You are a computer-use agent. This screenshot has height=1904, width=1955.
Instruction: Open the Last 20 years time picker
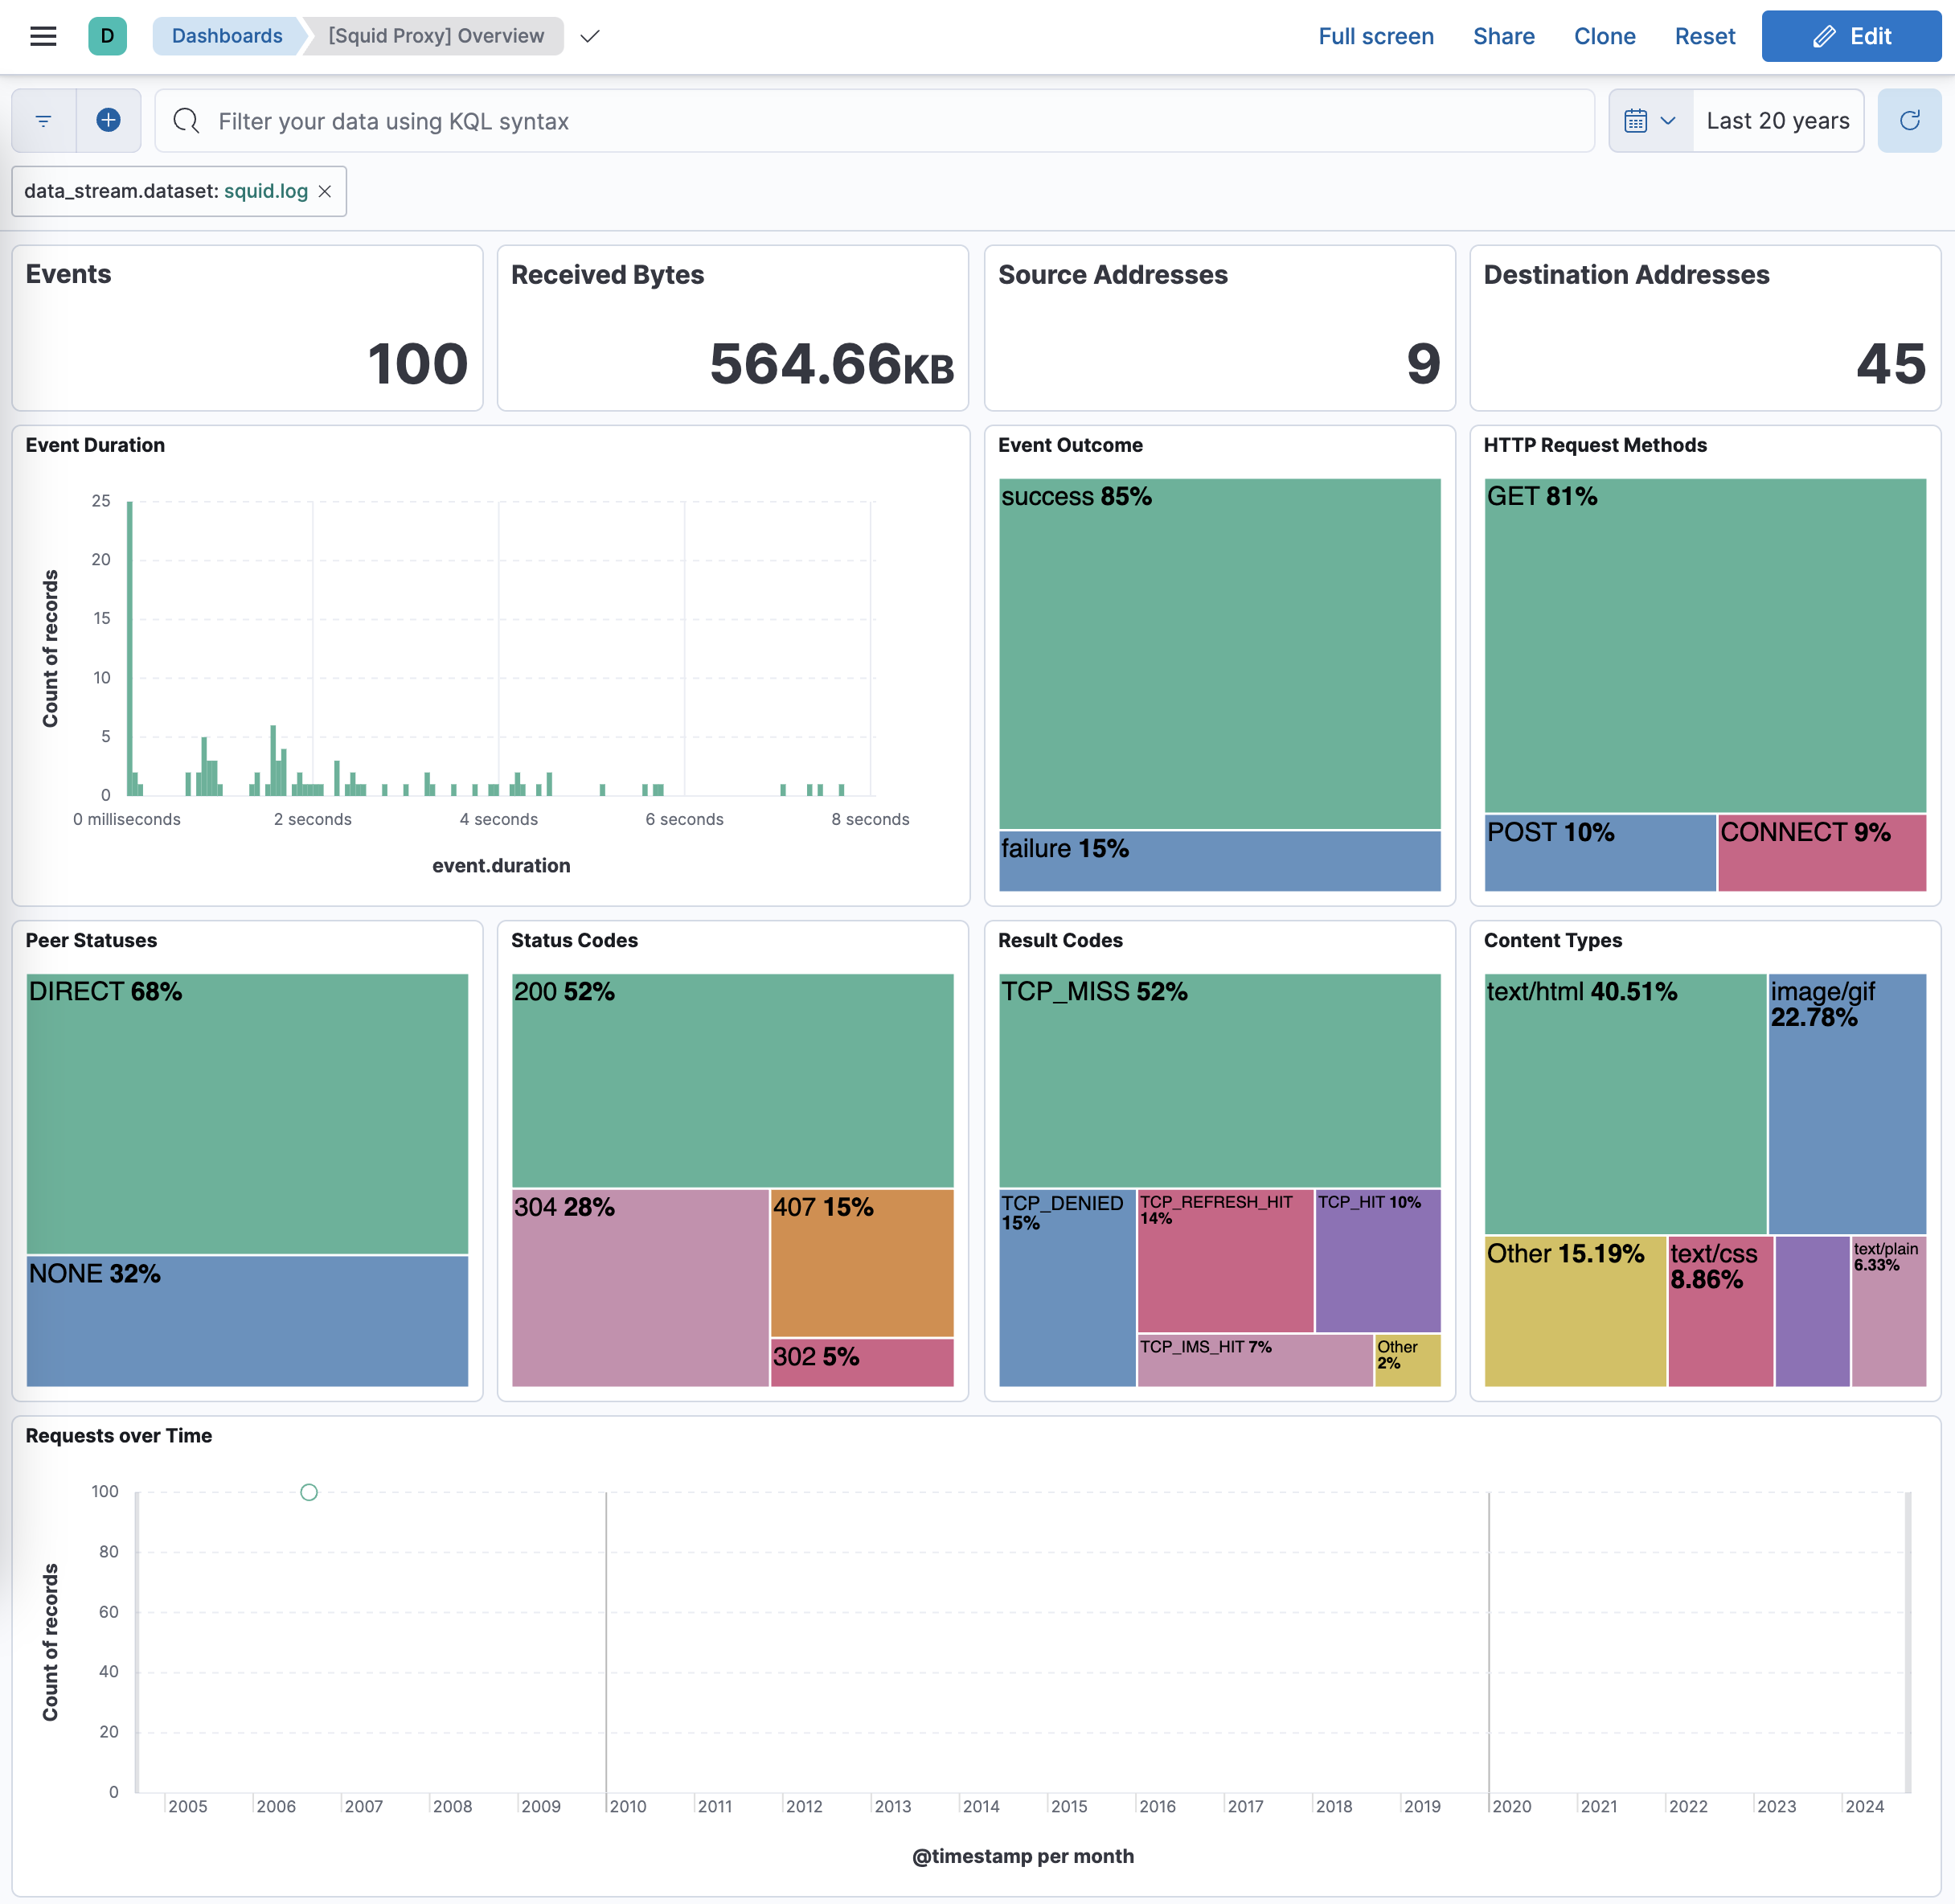(x=1777, y=121)
